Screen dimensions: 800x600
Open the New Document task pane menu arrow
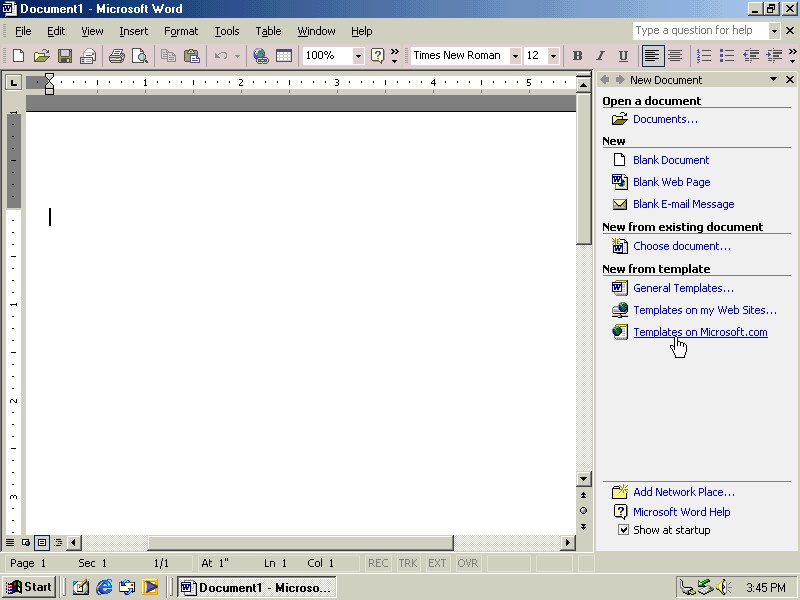[x=773, y=79]
